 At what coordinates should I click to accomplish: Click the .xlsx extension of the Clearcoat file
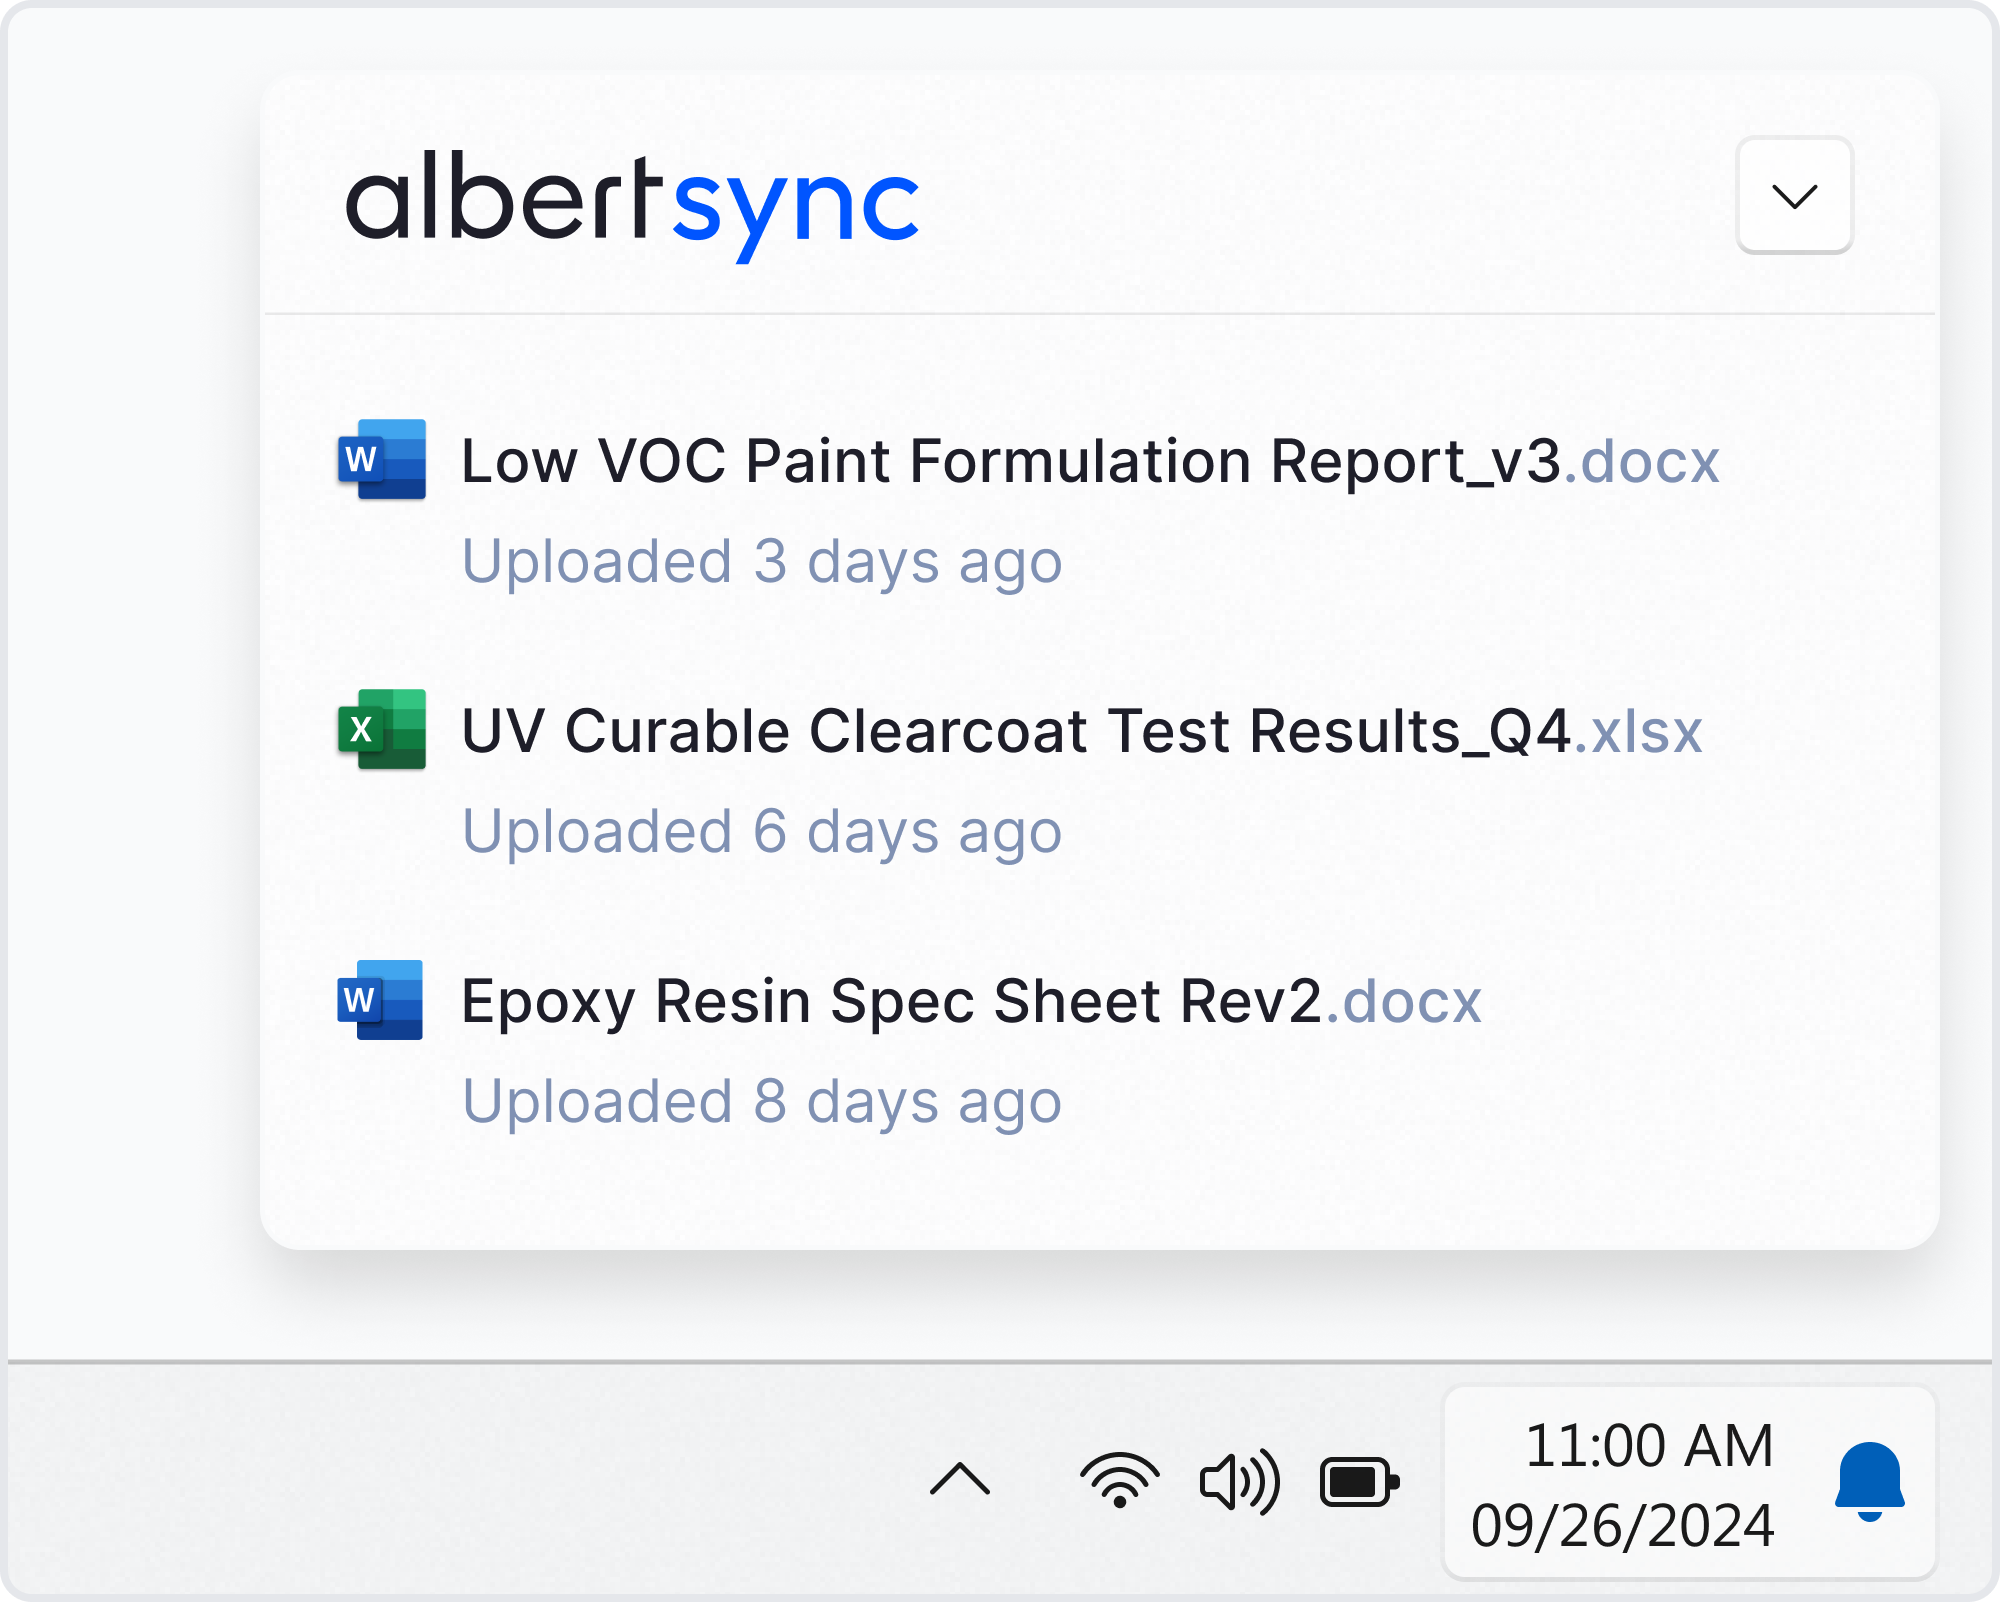click(x=1638, y=731)
